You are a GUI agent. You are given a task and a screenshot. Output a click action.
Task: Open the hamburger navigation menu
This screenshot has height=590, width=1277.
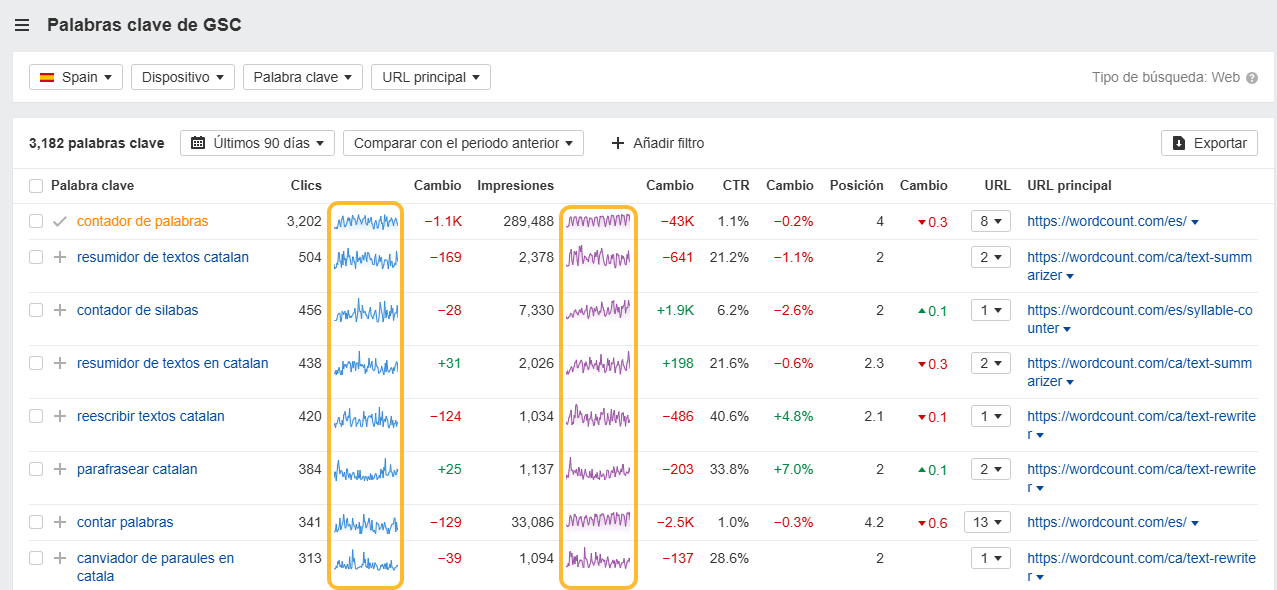tap(22, 25)
